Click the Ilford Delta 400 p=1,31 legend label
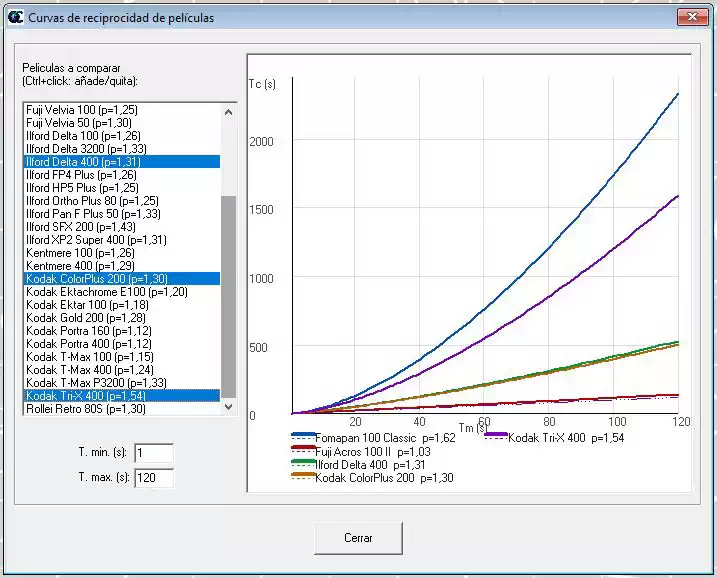Viewport: 717px width, 578px height. click(370, 465)
